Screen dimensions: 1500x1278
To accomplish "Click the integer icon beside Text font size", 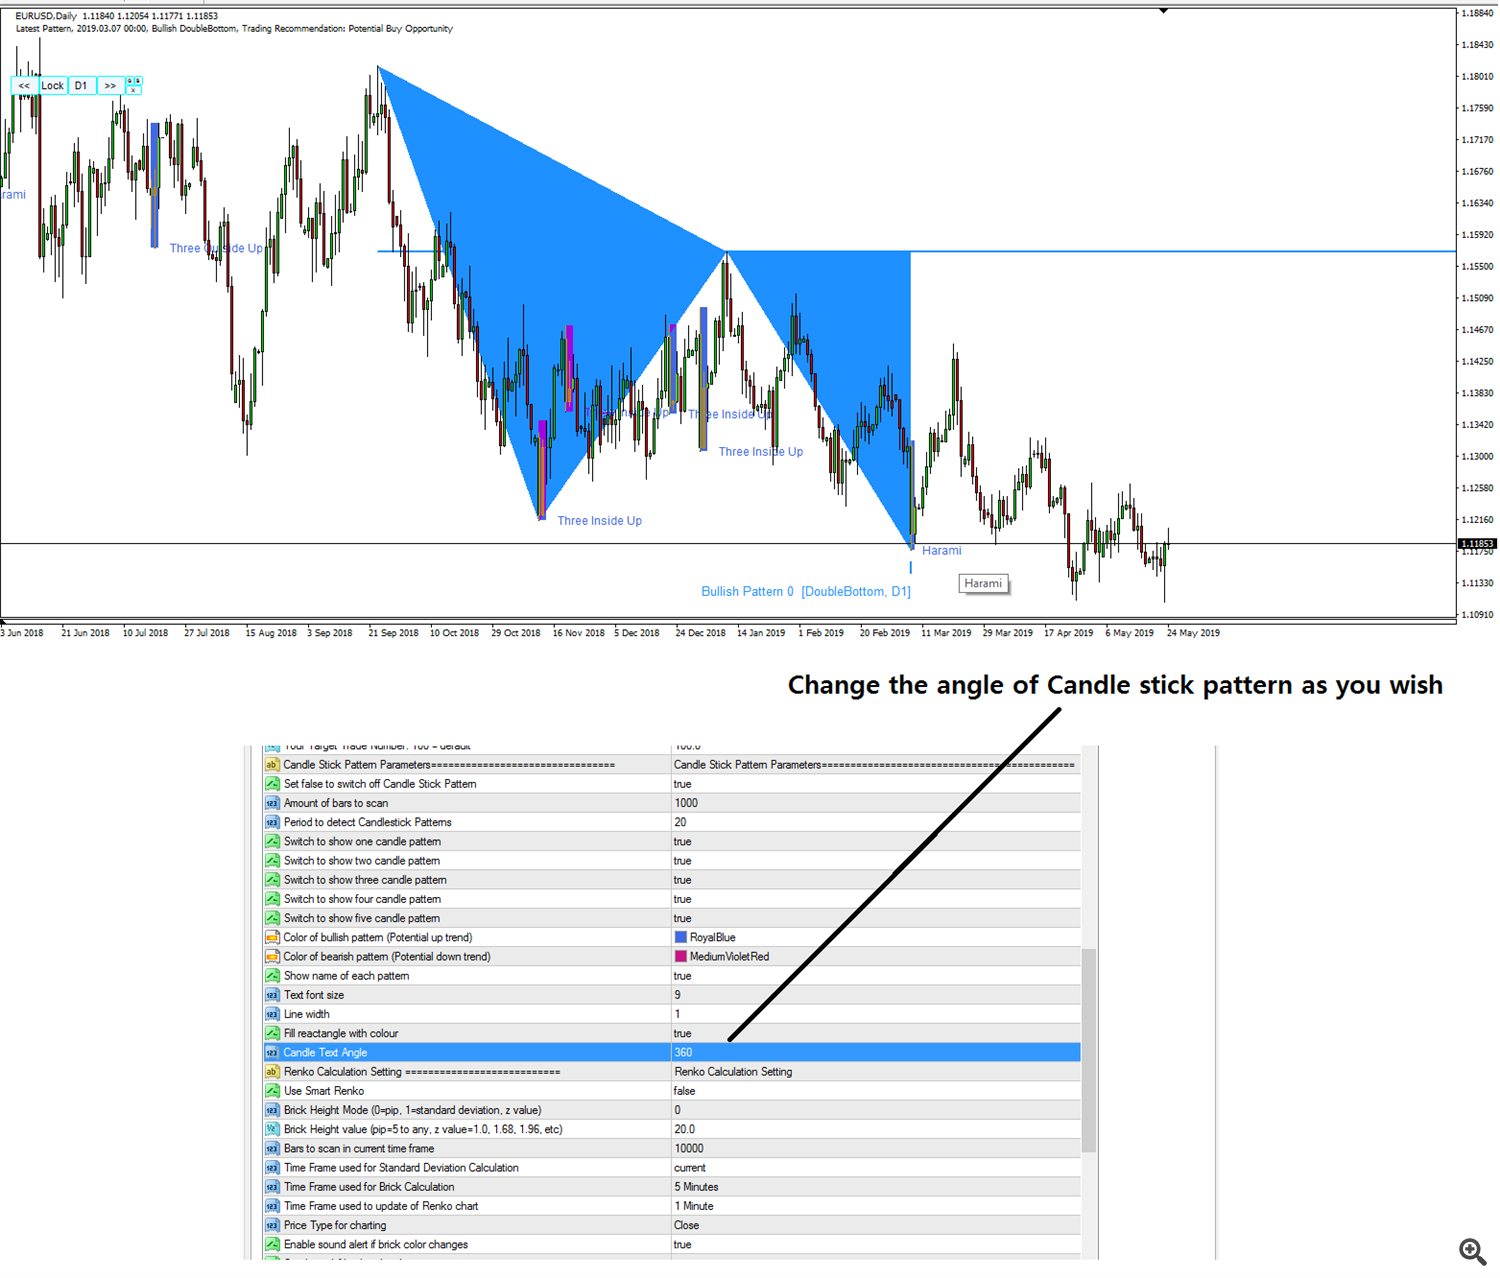I will (272, 995).
